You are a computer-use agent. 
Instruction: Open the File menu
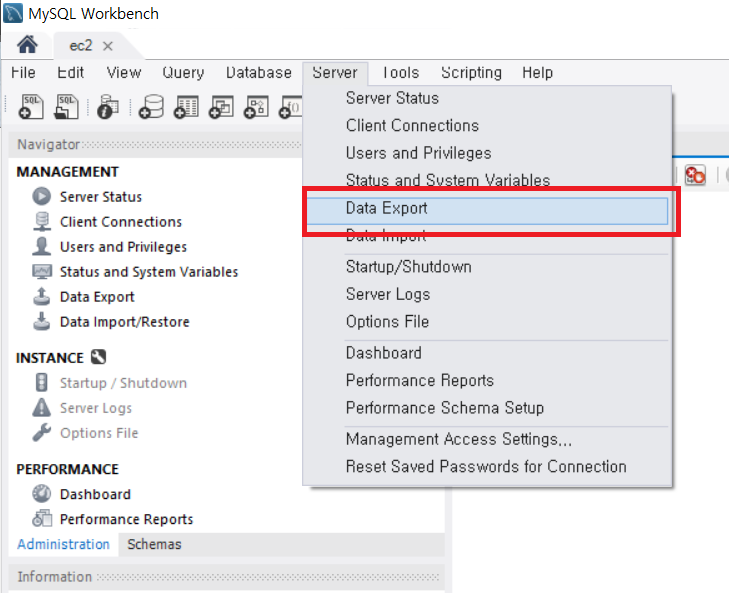[x=23, y=73]
